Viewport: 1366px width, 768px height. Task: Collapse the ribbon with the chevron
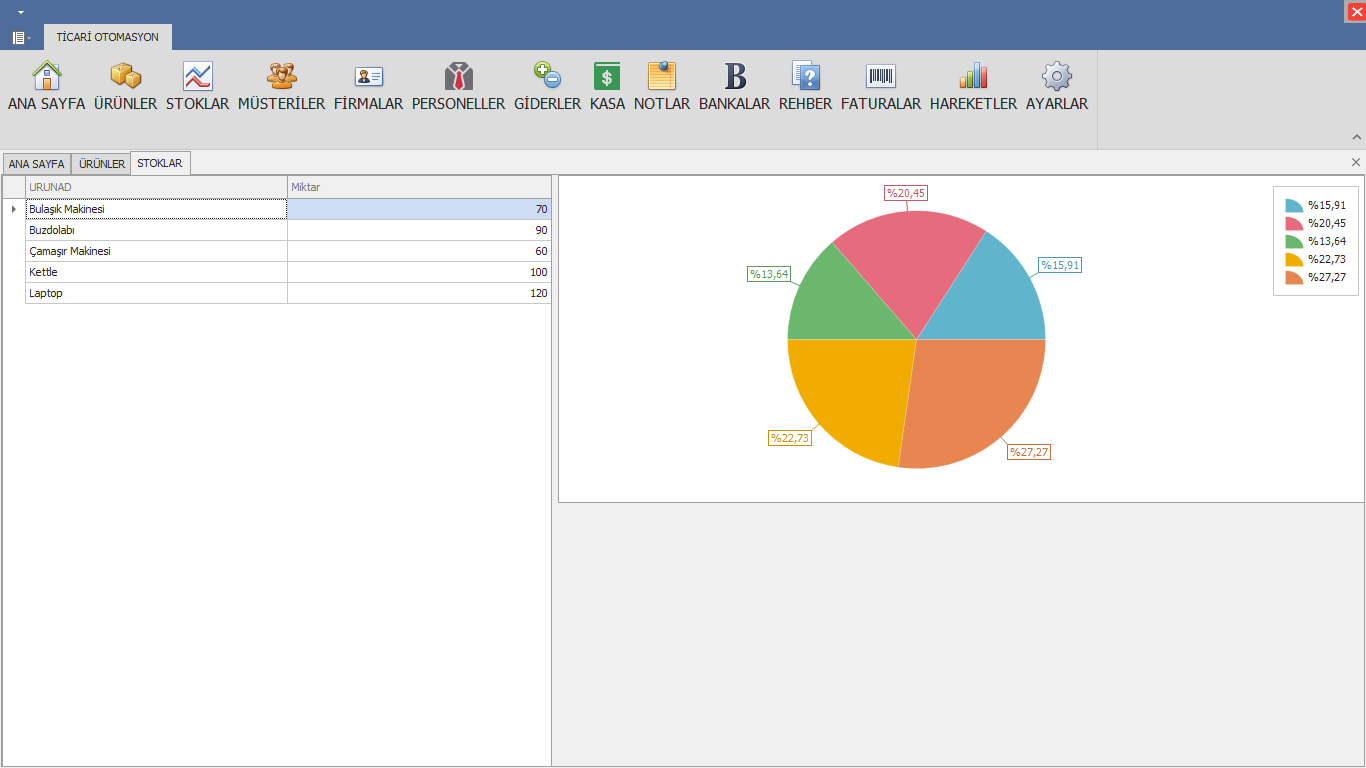pyautogui.click(x=1357, y=137)
